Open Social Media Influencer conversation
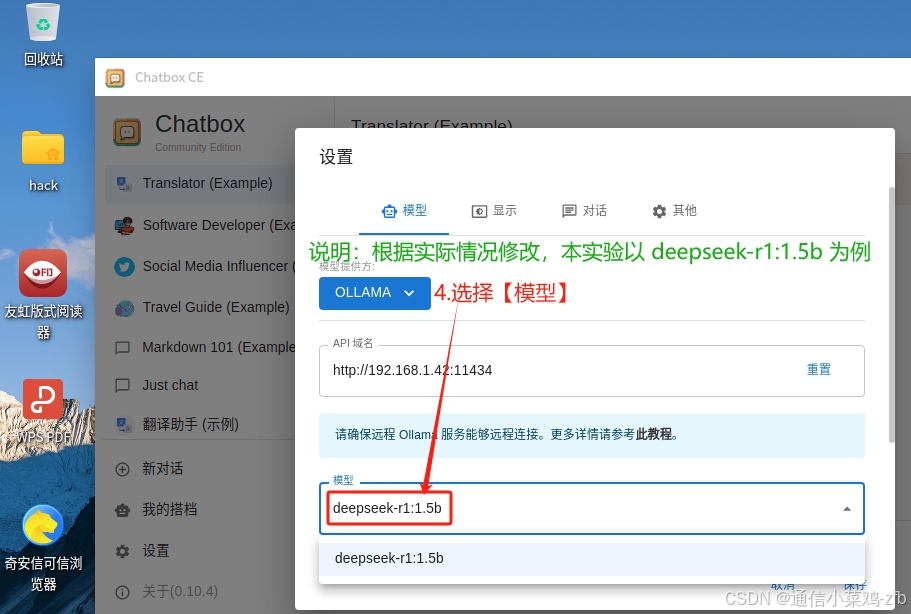Viewport: 911px width, 614px height. (200, 267)
